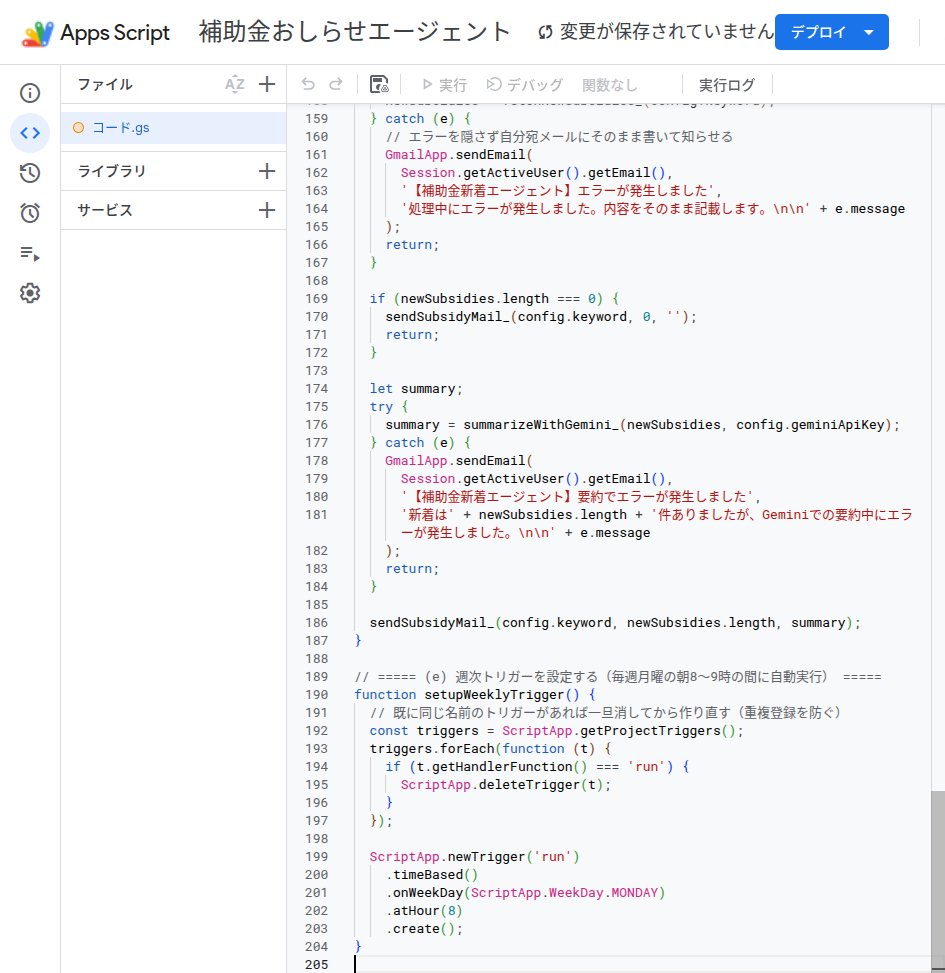Image resolution: width=945 pixels, height=973 pixels.
Task: Add a service with plus icon
Action: [x=267, y=210]
